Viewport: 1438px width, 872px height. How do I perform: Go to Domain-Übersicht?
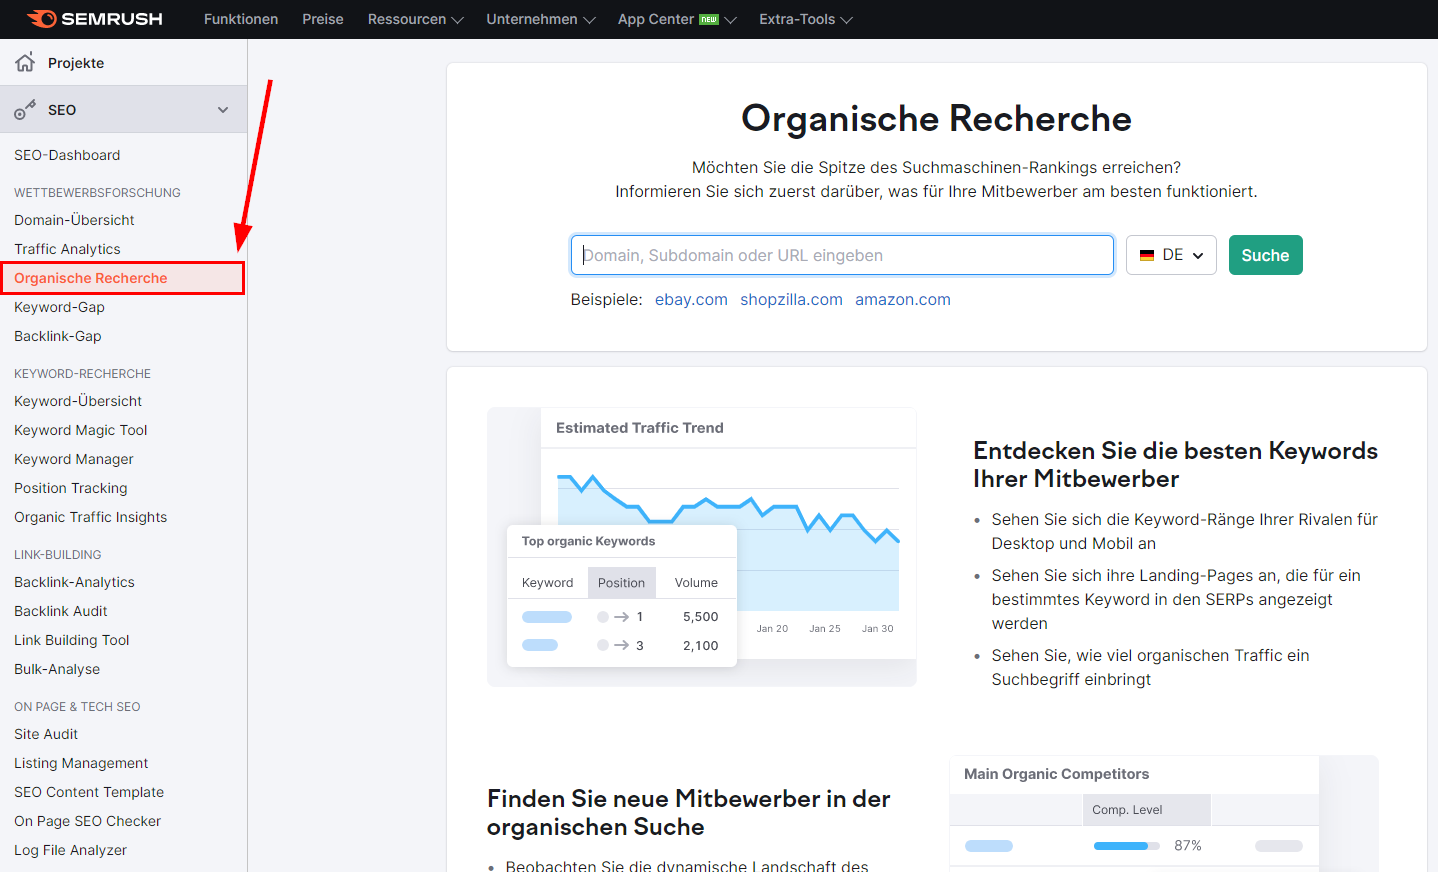tap(74, 220)
